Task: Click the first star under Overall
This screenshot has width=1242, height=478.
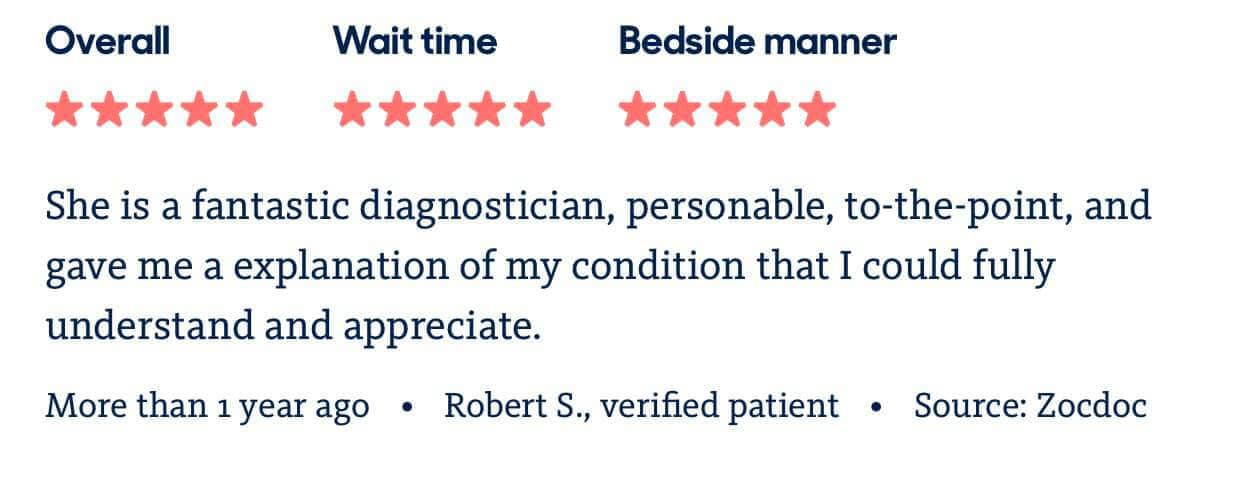Action: (64, 109)
